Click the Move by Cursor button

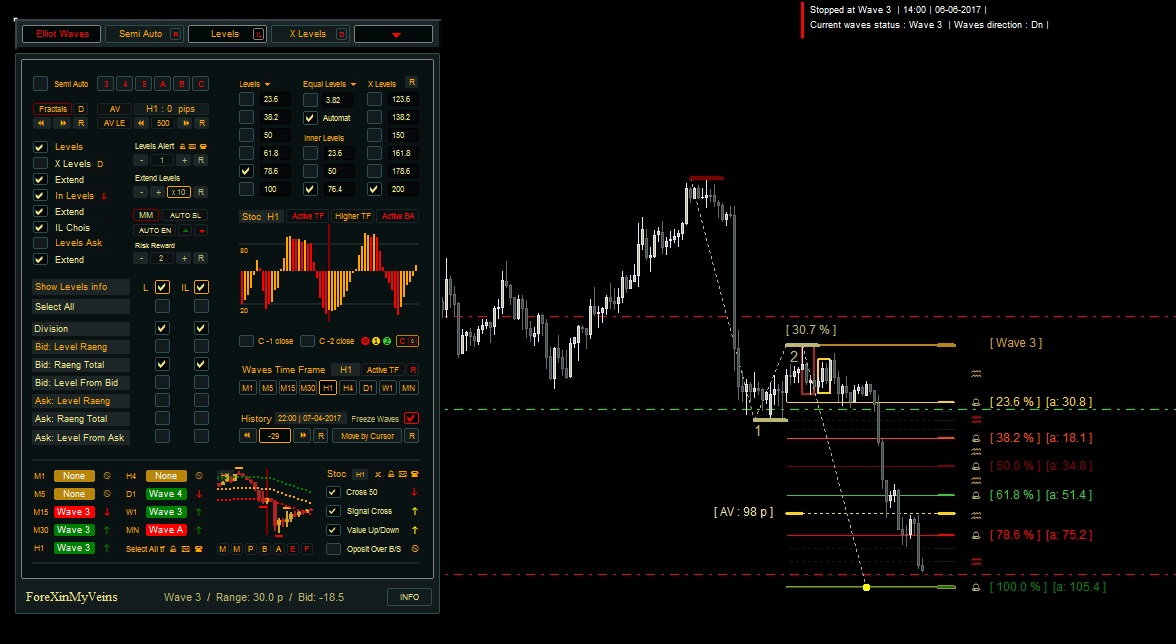click(367, 436)
